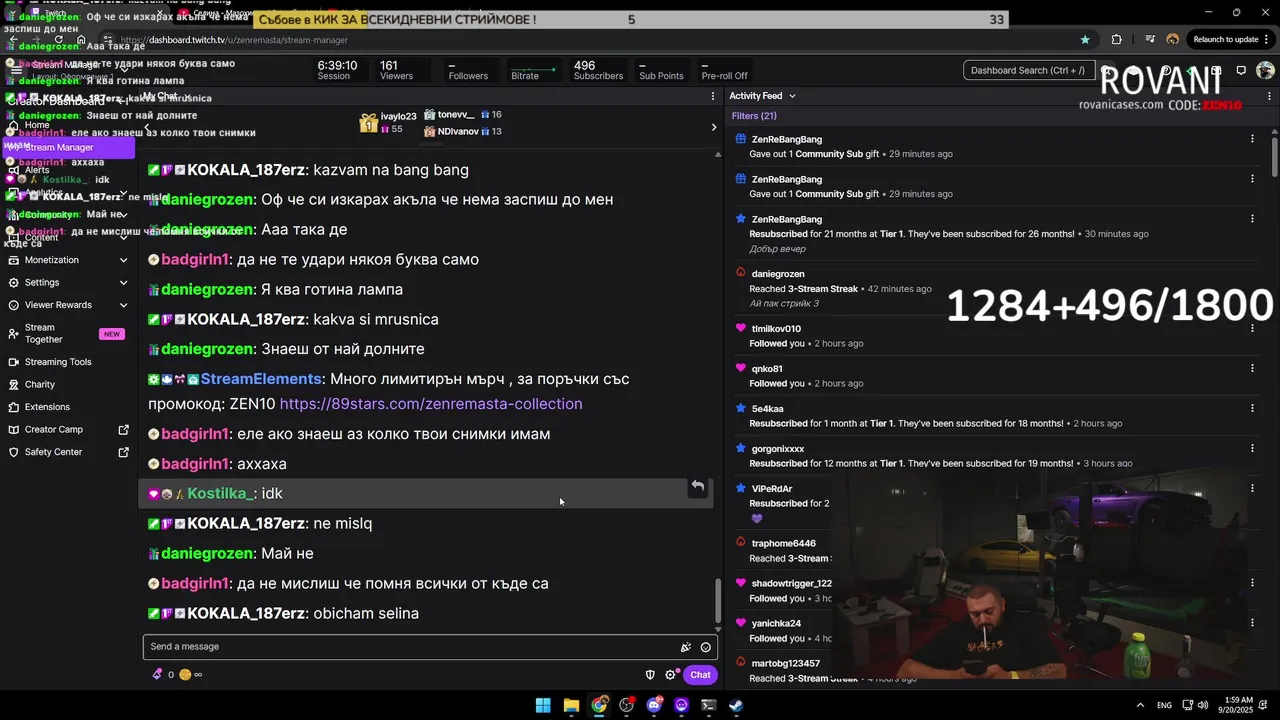Viewport: 1280px width, 720px height.
Task: Open Safety Center sidebar menu item
Action: pos(68,452)
